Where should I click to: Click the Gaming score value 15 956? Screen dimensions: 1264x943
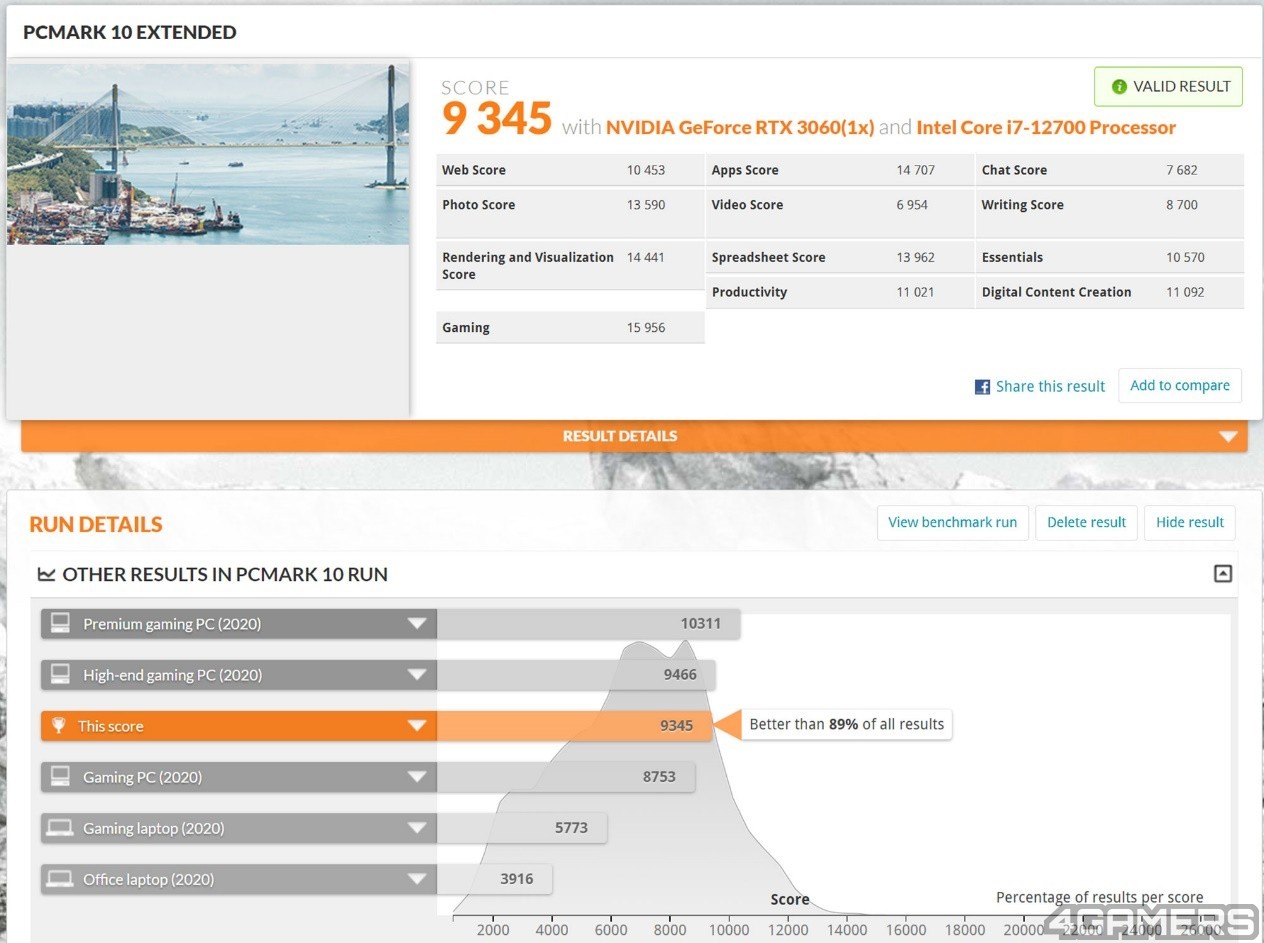tap(646, 328)
